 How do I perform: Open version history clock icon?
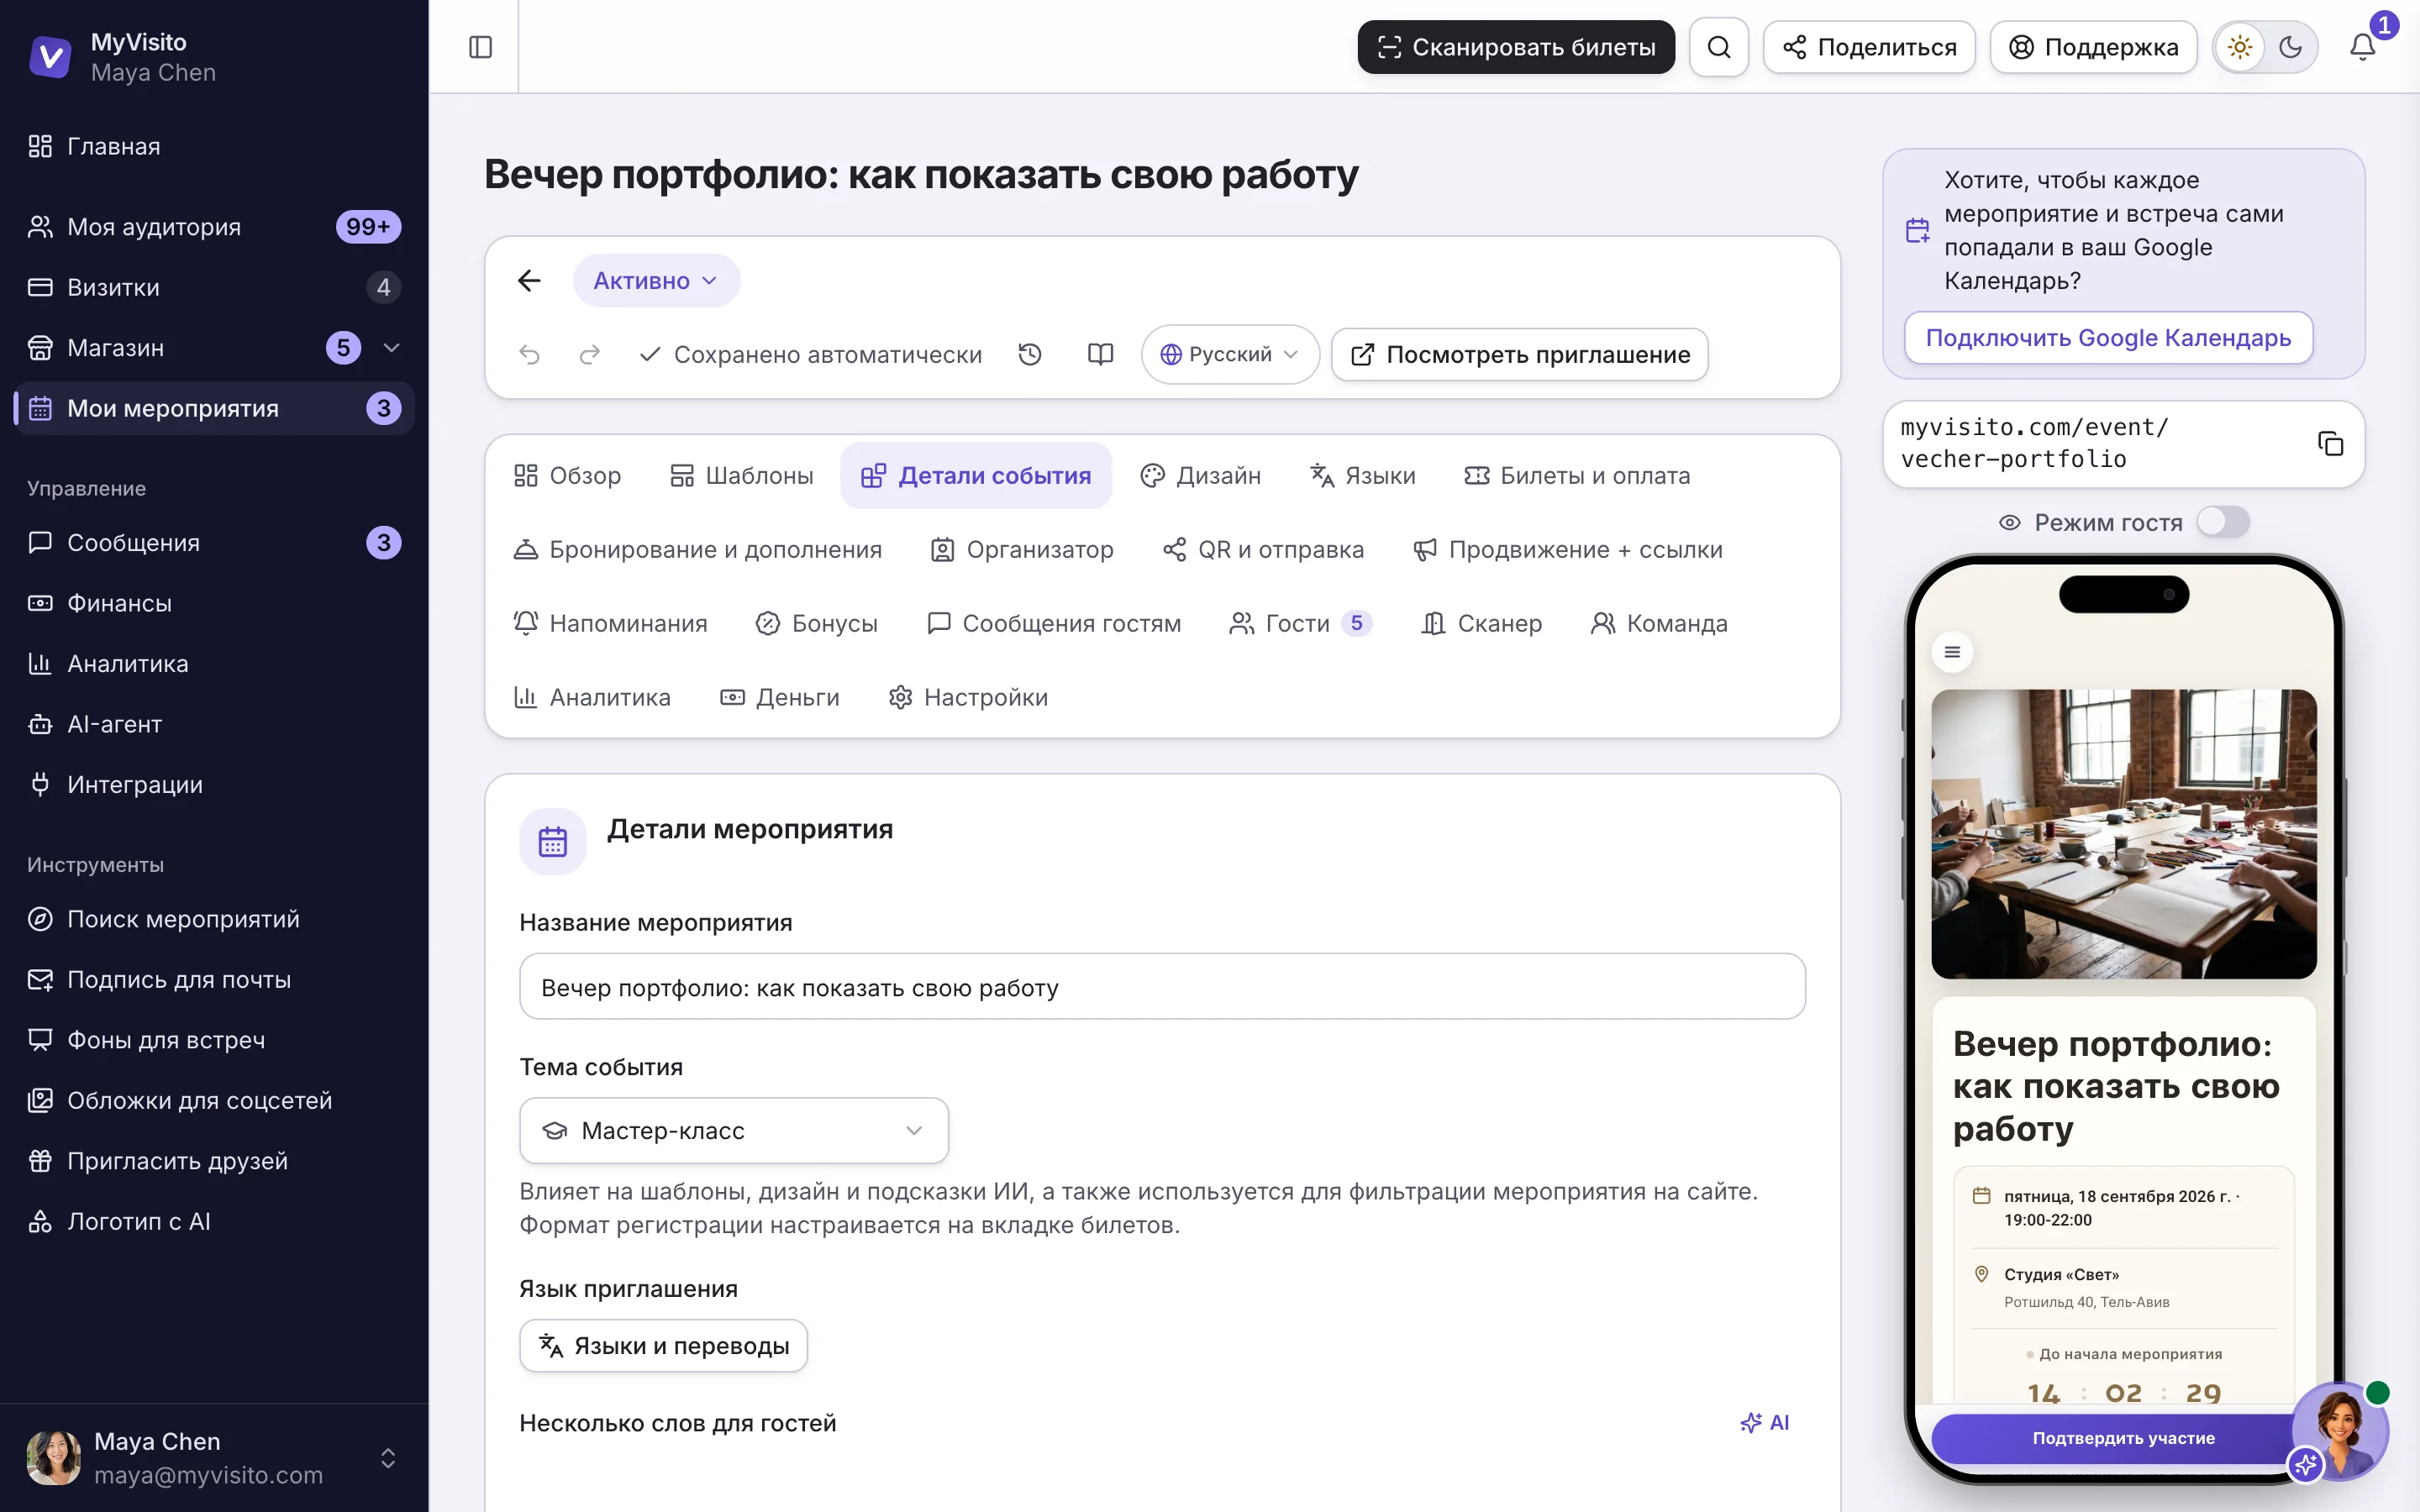[1030, 354]
